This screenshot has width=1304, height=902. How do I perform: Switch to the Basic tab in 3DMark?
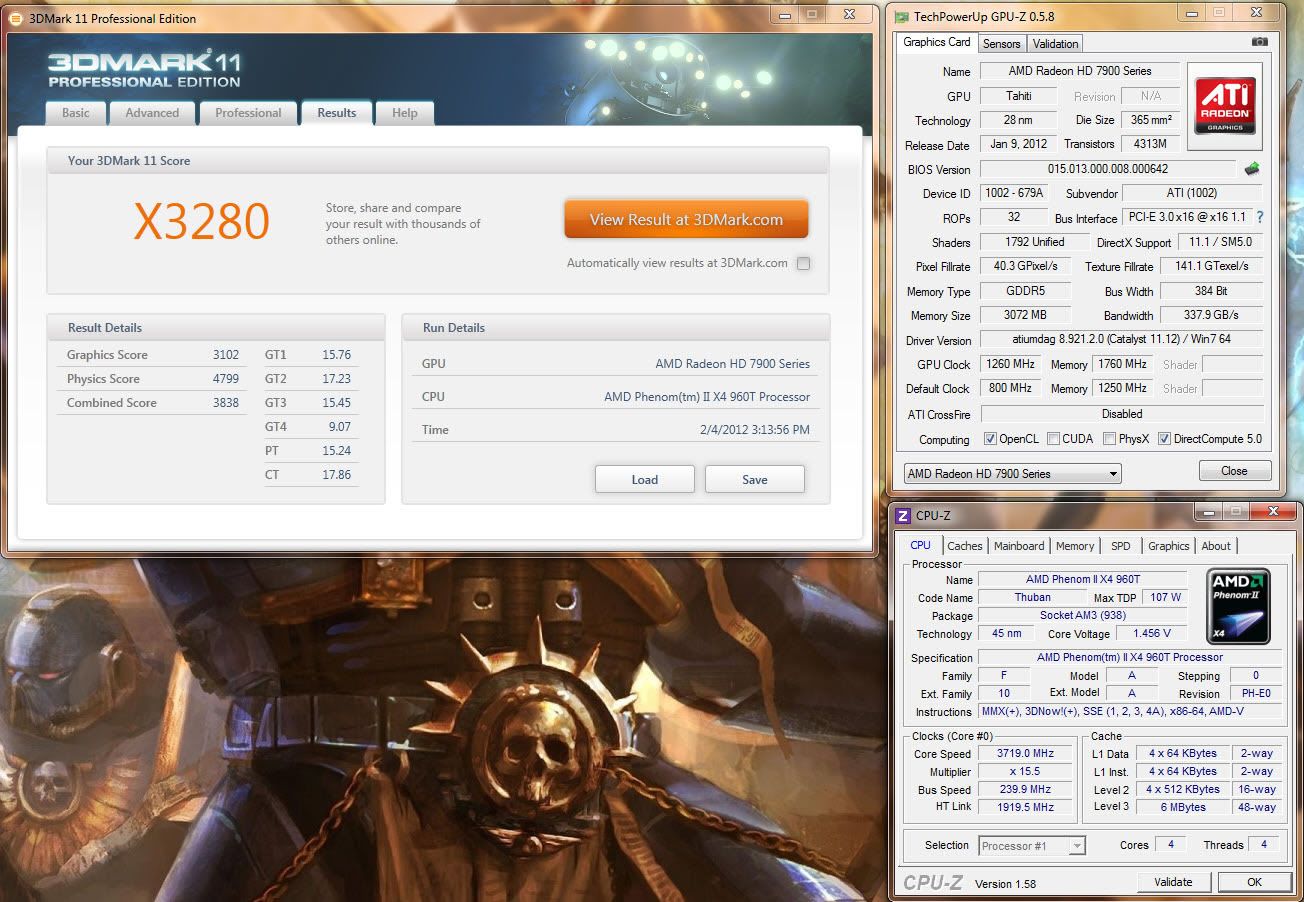pos(76,113)
